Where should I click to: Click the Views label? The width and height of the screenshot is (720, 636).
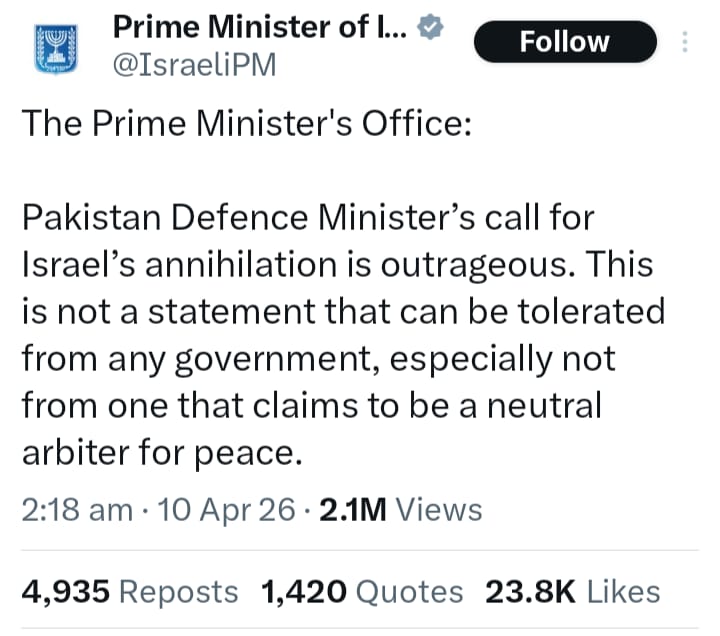coord(439,509)
